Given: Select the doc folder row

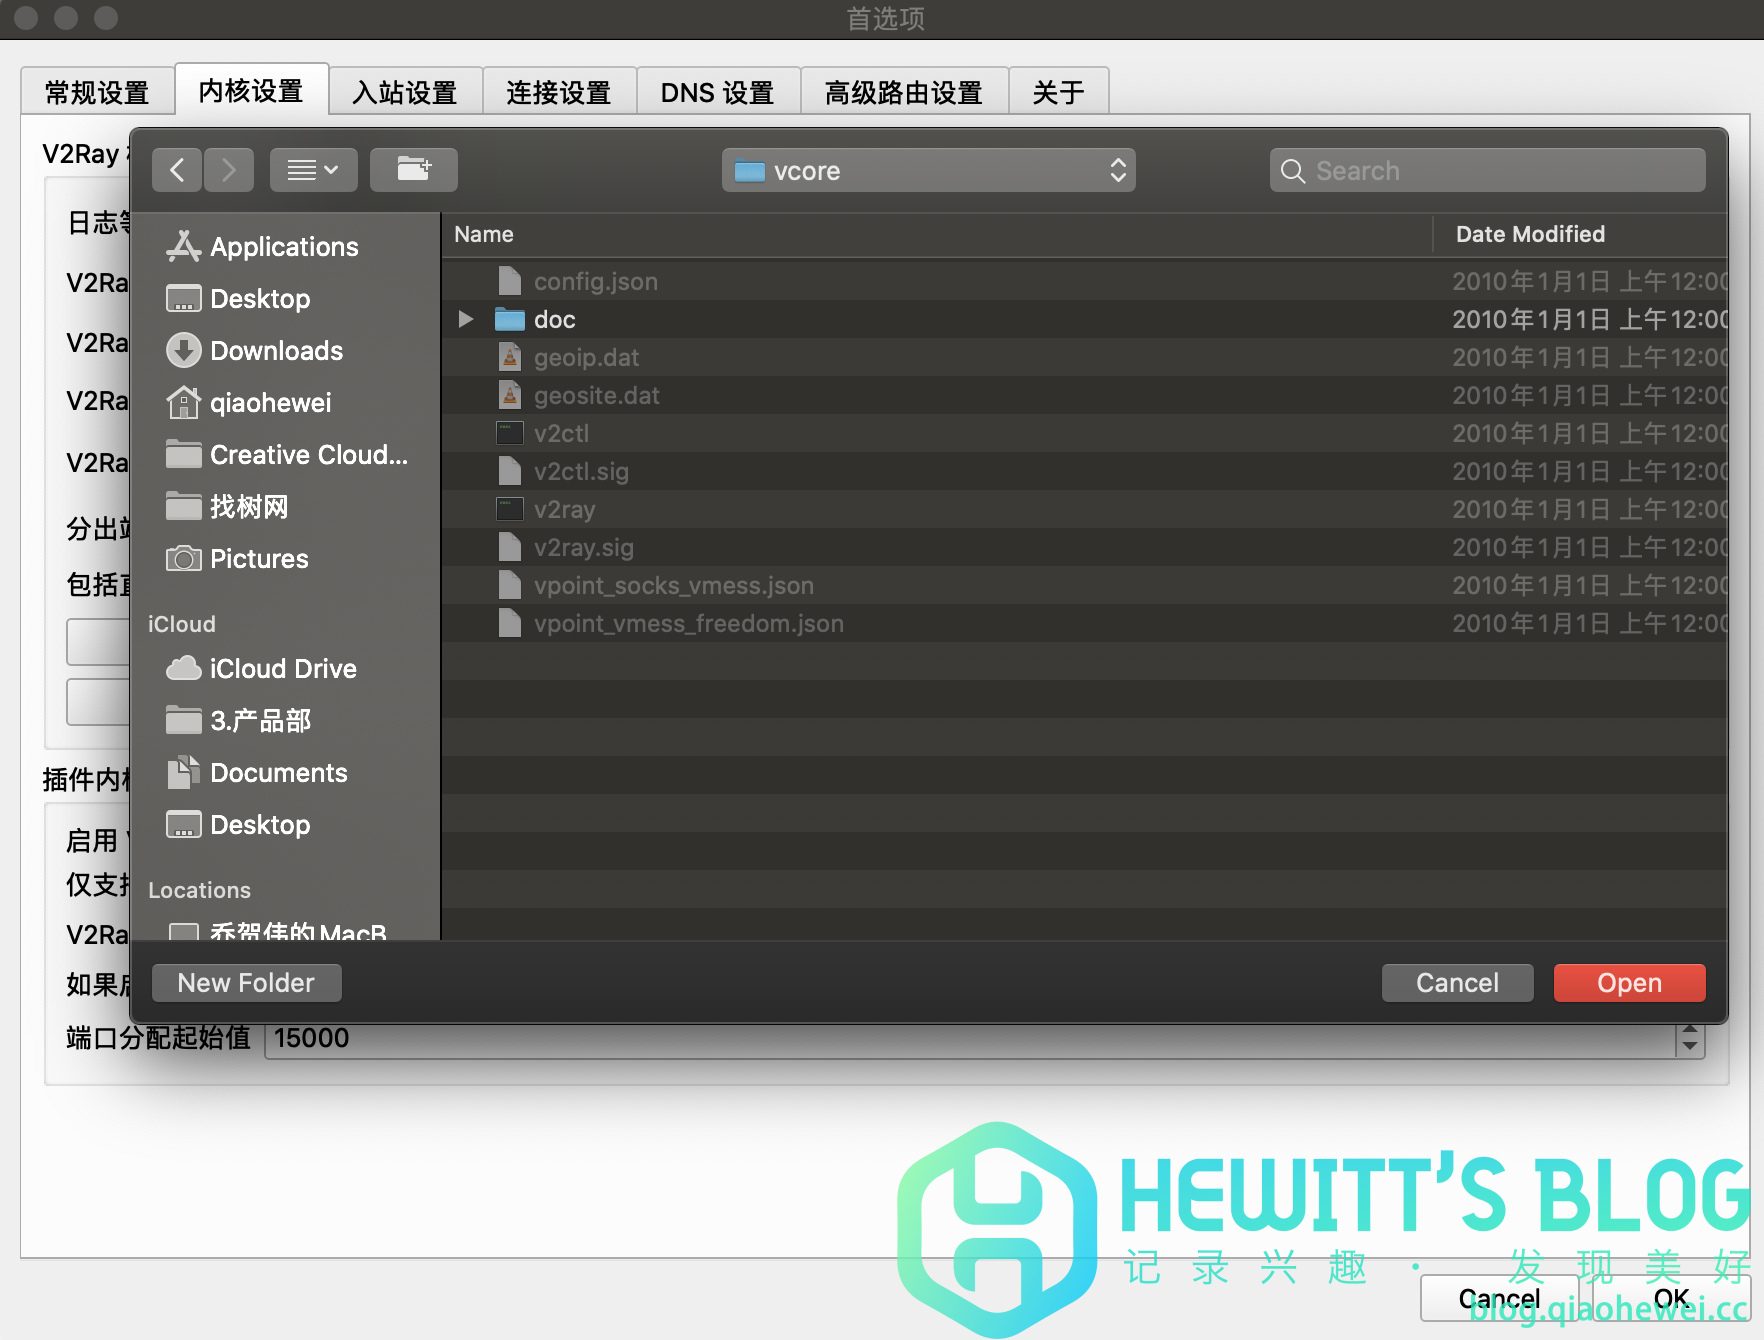Looking at the screenshot, I should (x=1084, y=319).
